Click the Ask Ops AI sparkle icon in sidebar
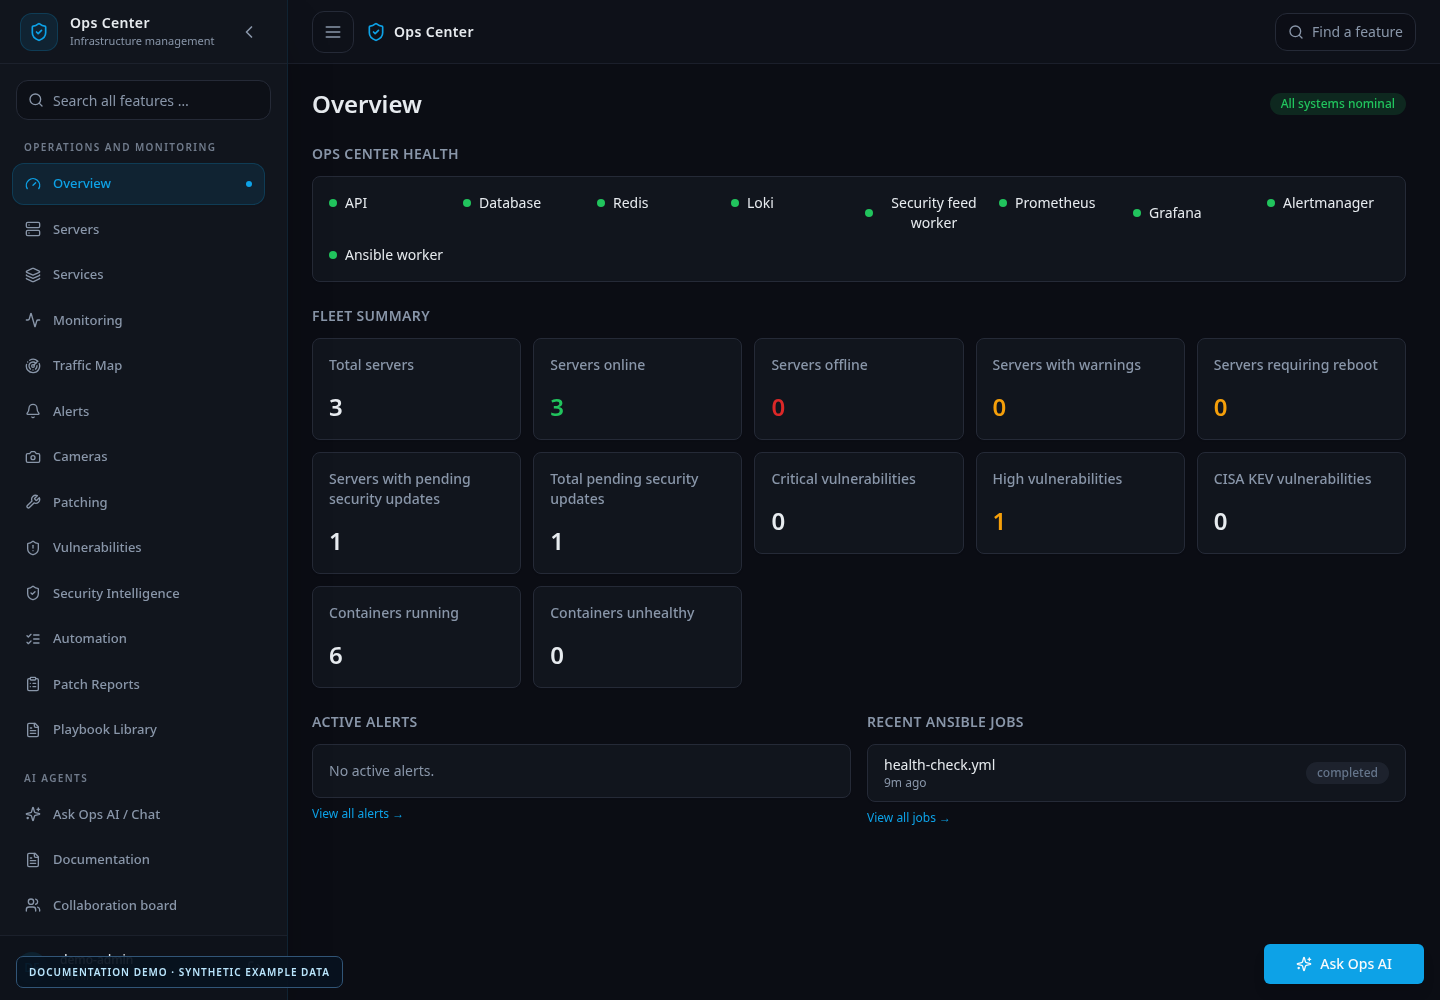 pyautogui.click(x=33, y=814)
